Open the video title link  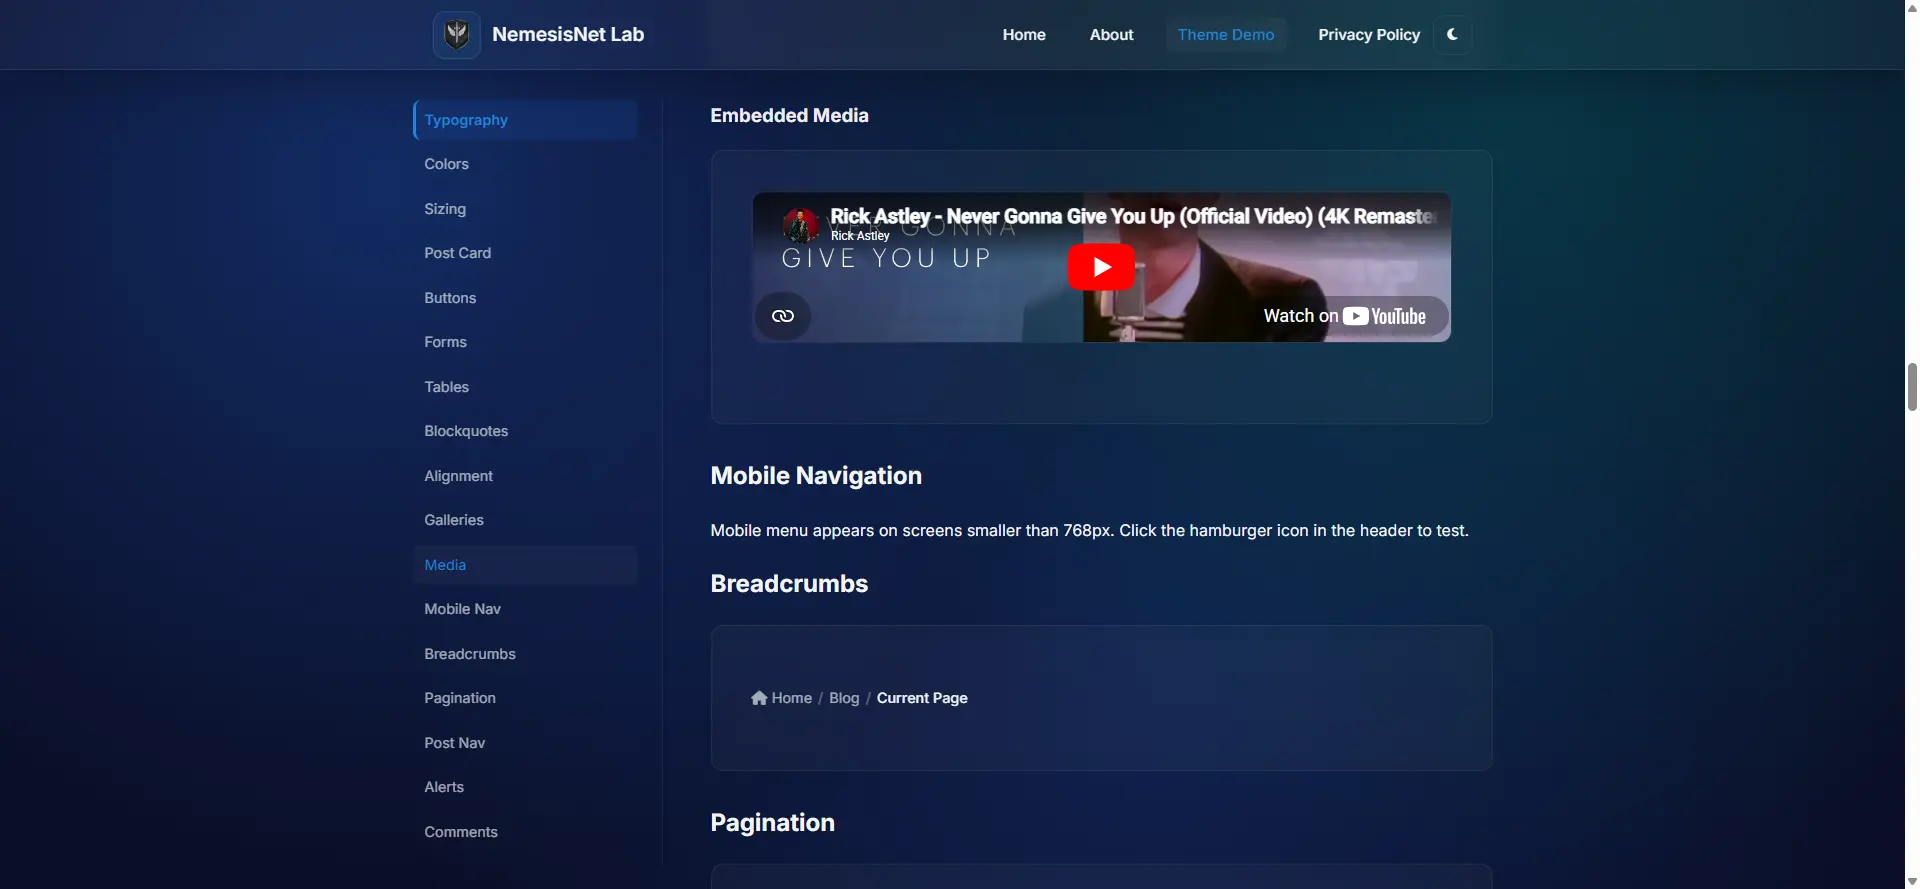click(x=1133, y=216)
